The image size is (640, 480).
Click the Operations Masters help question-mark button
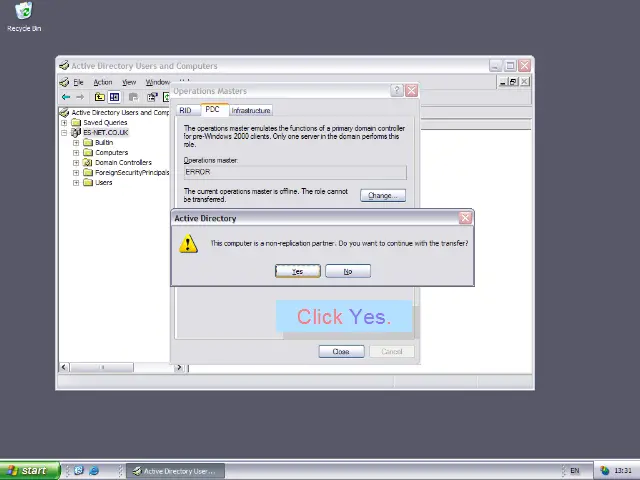397,91
